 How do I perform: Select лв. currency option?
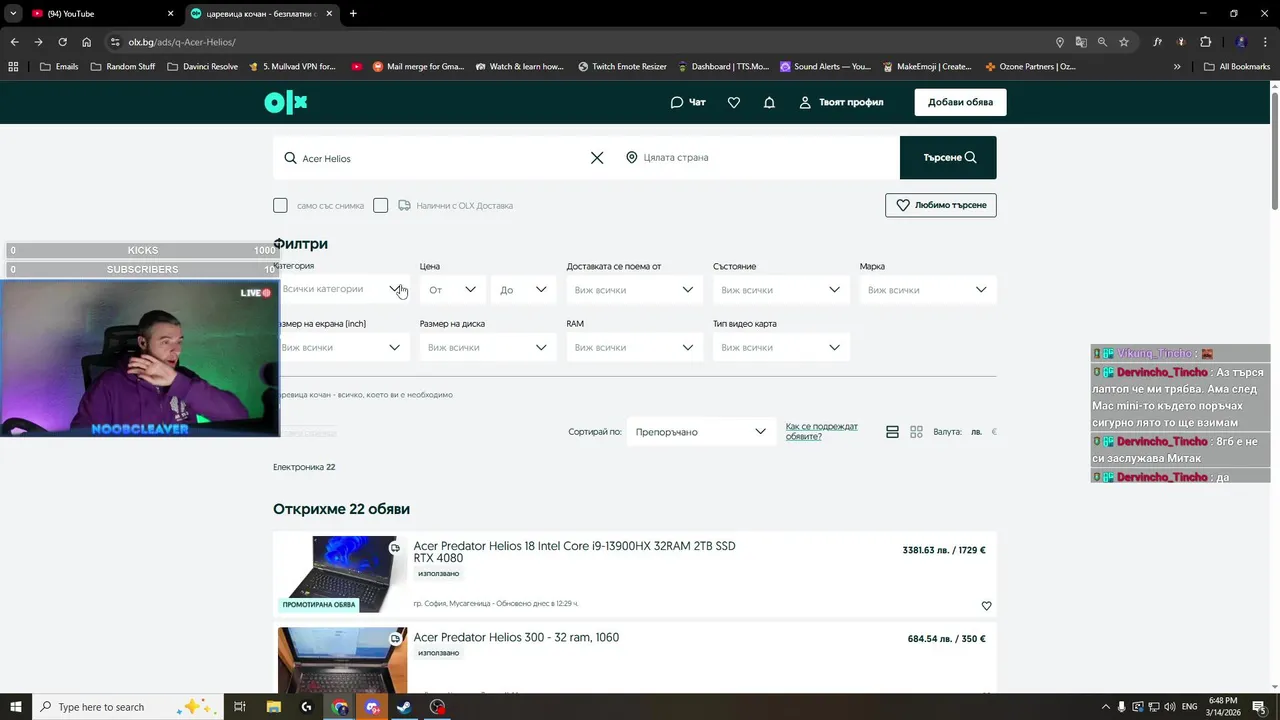tap(976, 432)
